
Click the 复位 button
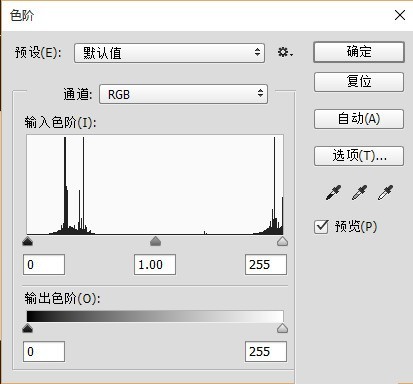[x=359, y=82]
